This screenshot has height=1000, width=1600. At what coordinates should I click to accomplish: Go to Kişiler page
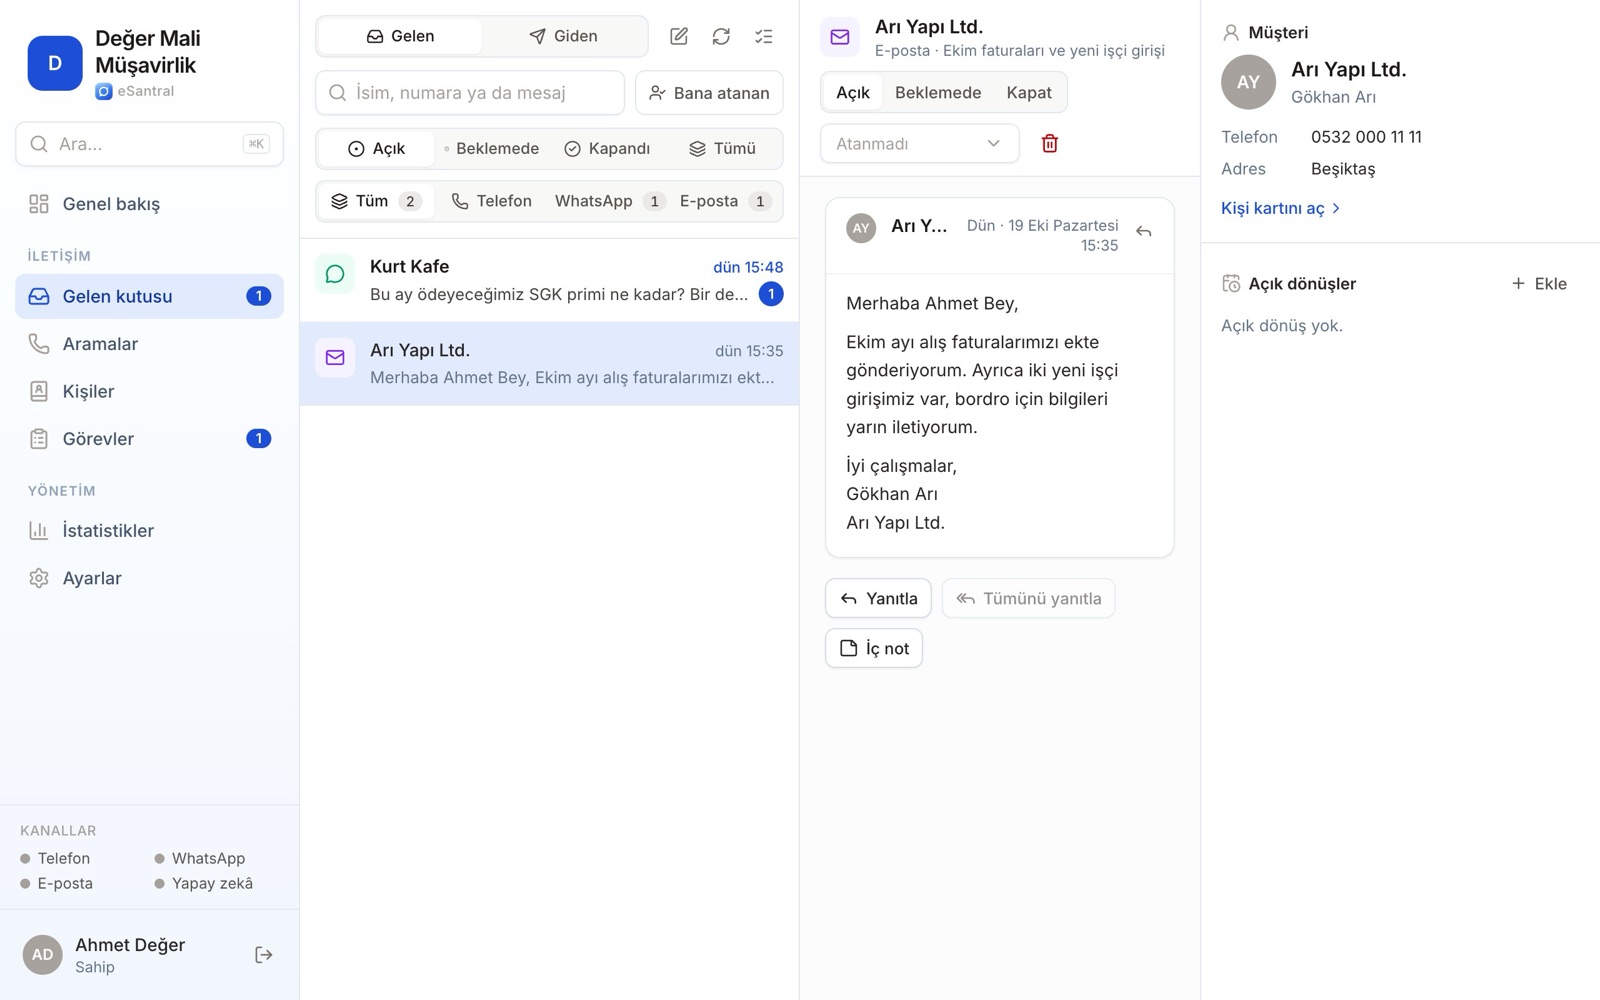click(149, 391)
